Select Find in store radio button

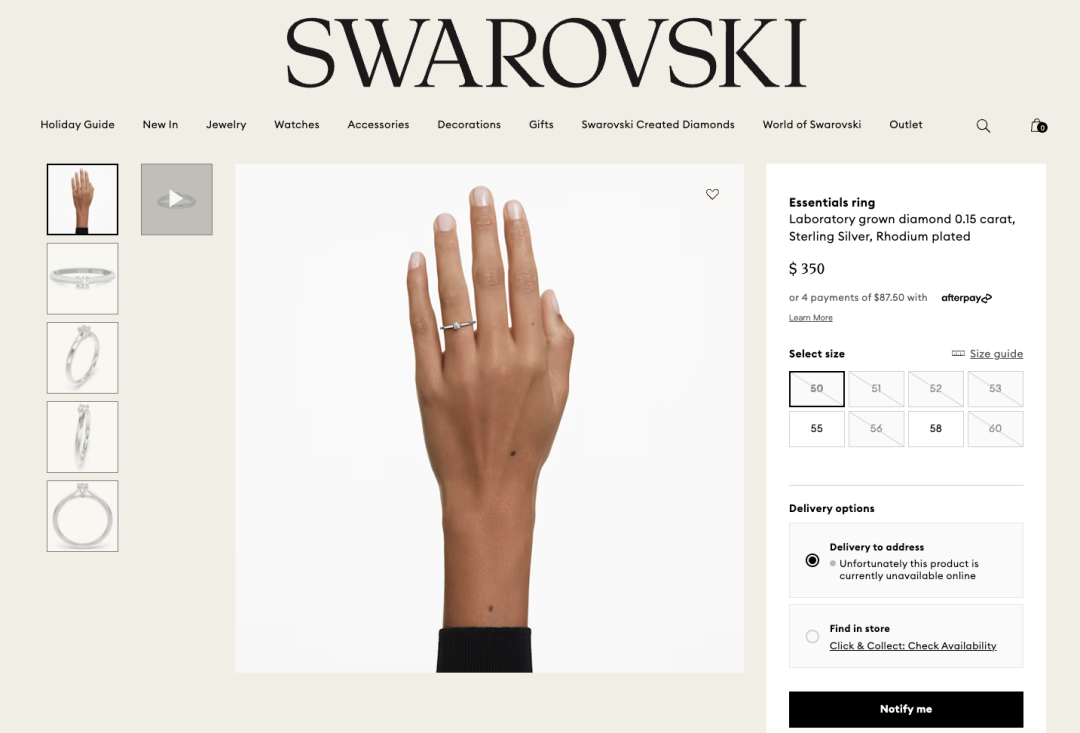813,637
